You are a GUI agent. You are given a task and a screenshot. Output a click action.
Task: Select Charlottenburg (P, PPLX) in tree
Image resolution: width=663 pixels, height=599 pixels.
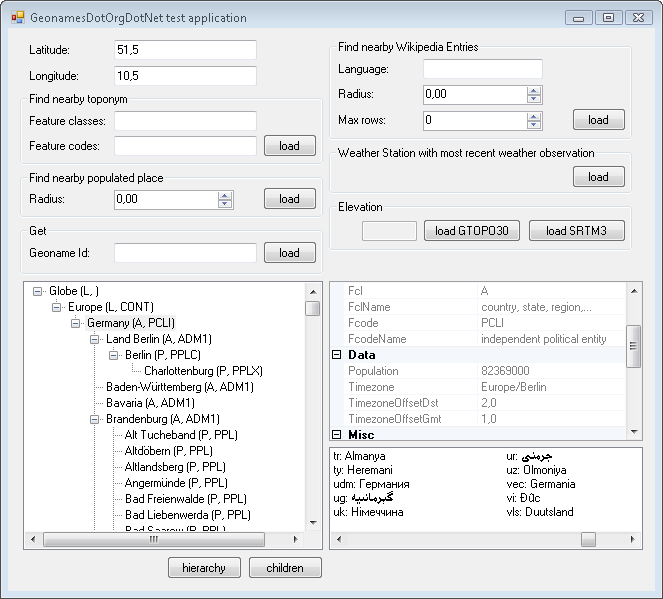203,371
